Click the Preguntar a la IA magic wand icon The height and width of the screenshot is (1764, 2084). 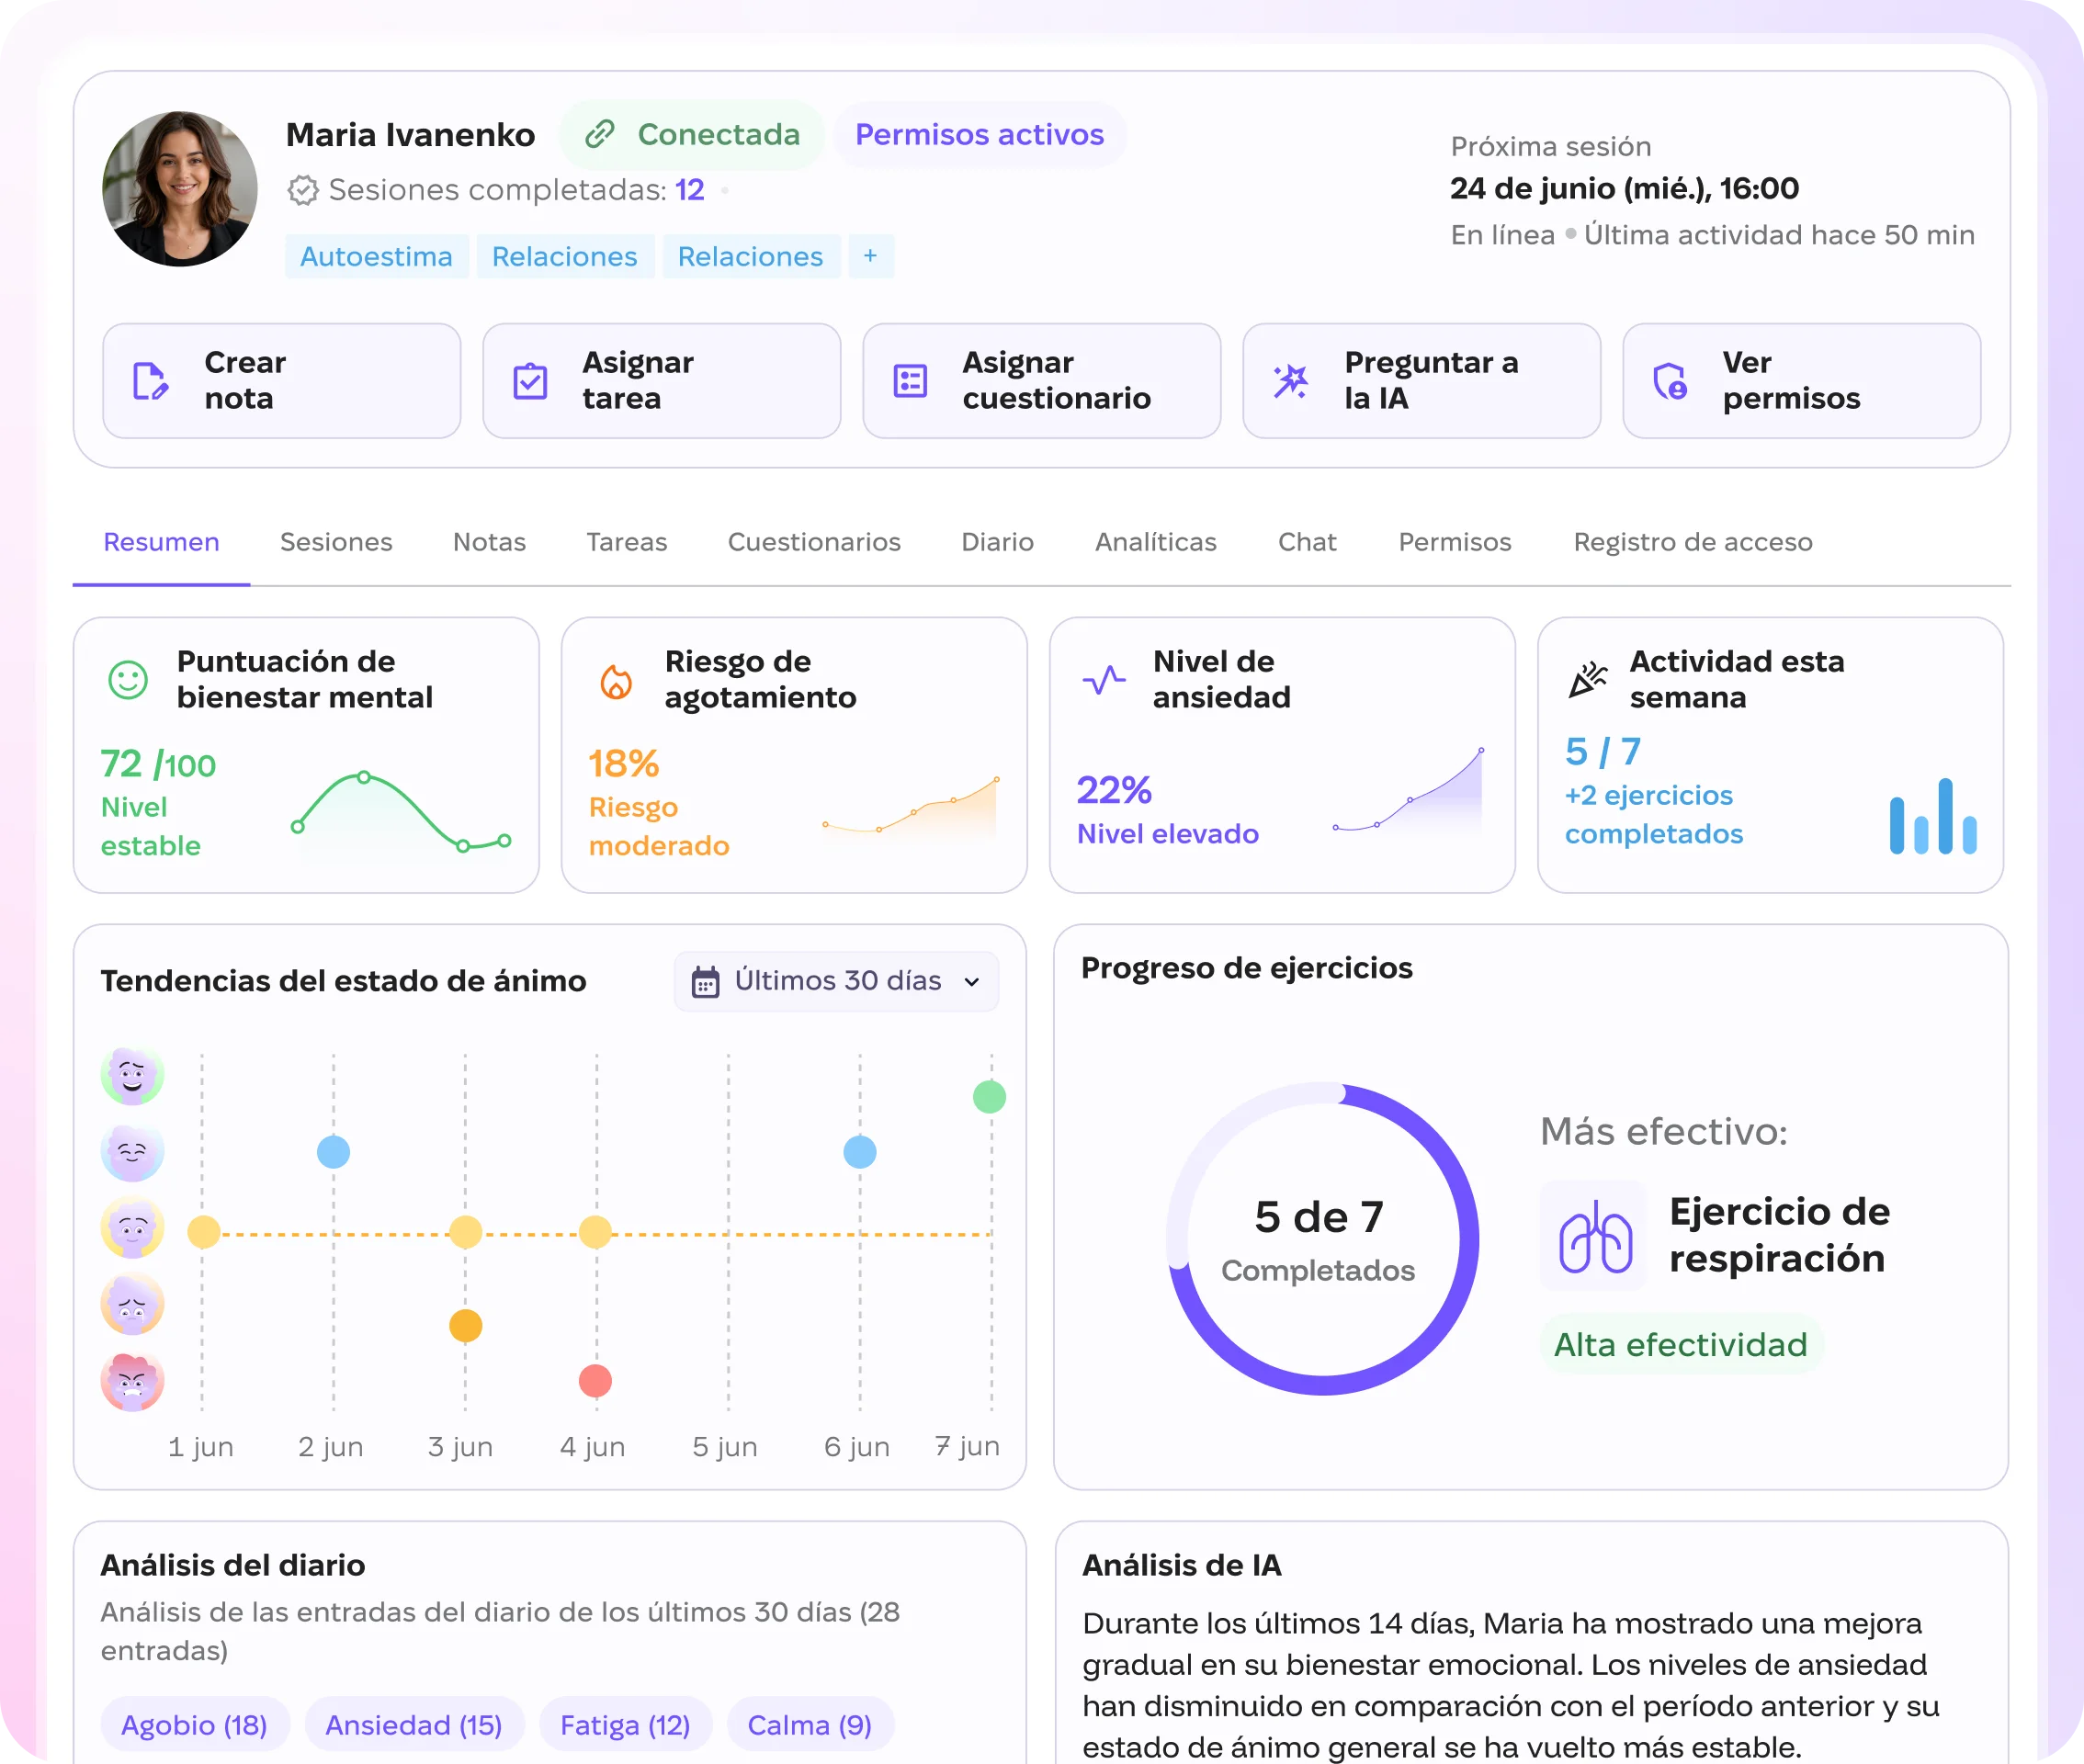[x=1290, y=381]
